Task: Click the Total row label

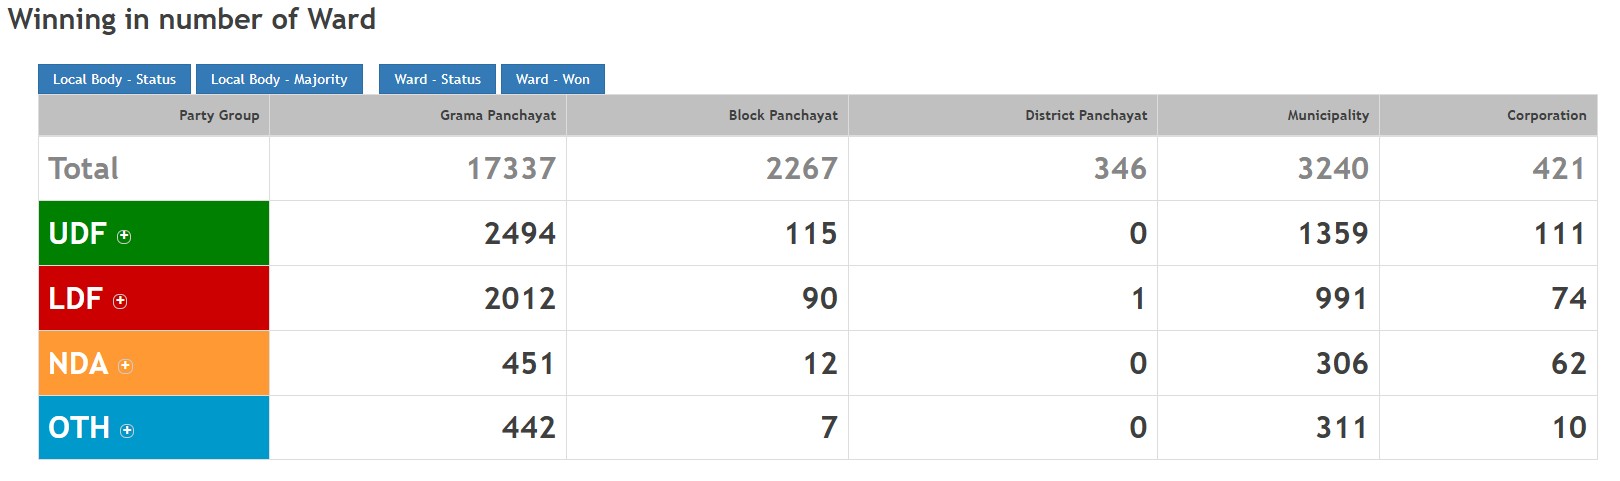Action: click(x=84, y=169)
